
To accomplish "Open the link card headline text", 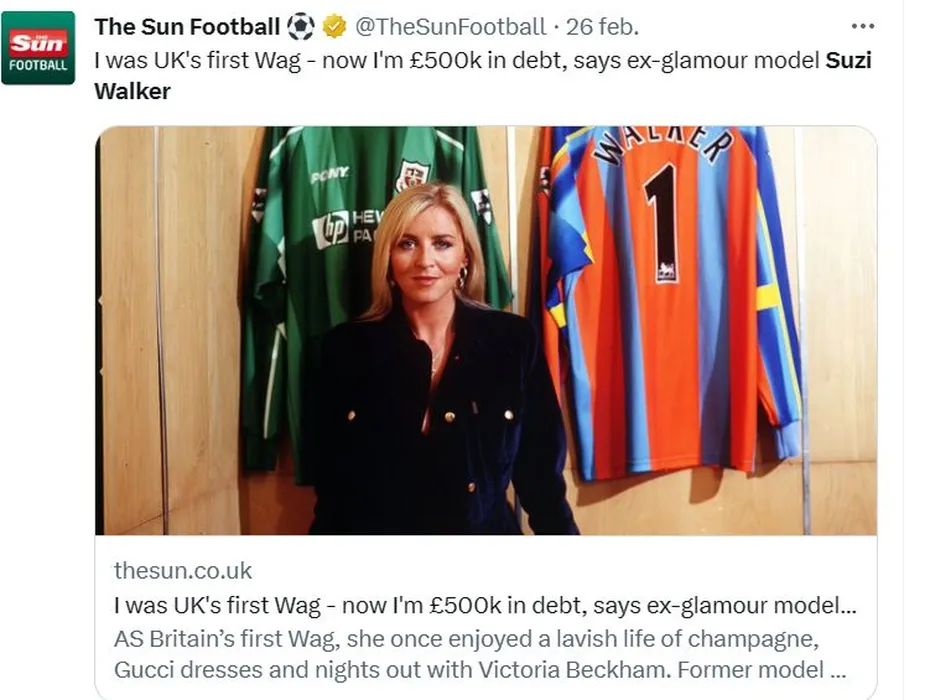I will (x=485, y=605).
